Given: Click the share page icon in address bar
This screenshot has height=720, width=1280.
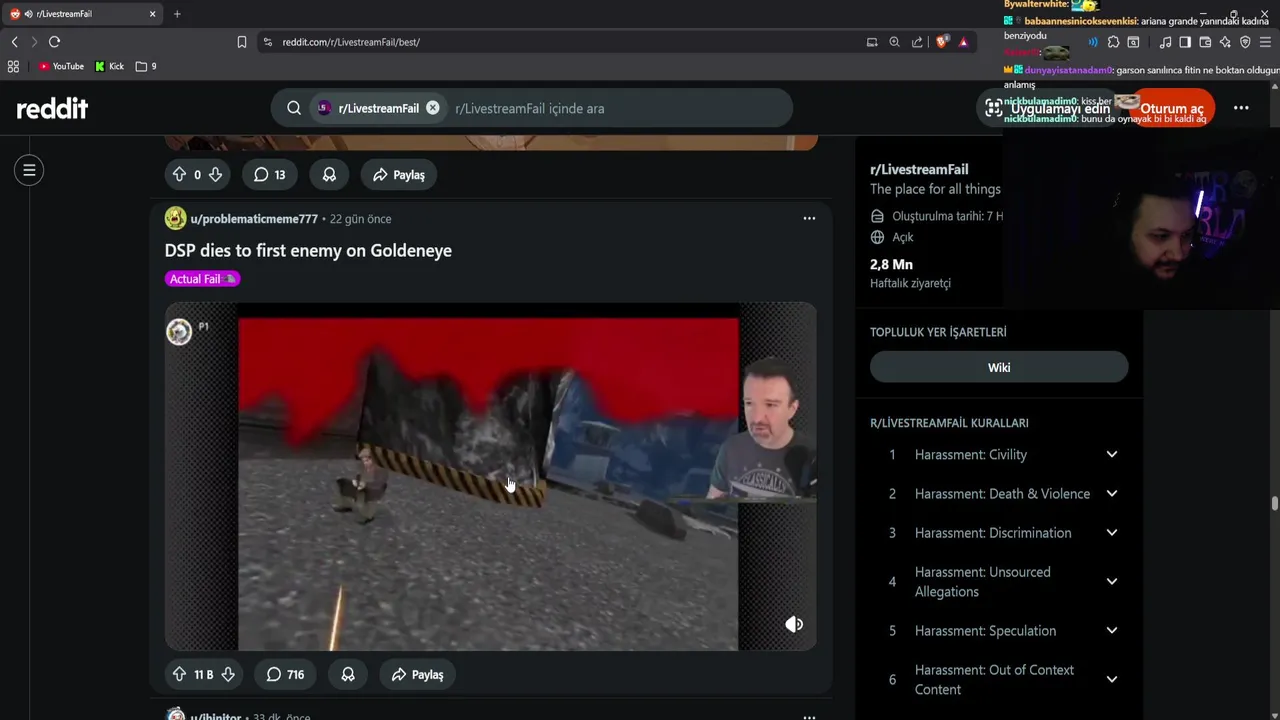Looking at the screenshot, I should tap(917, 42).
